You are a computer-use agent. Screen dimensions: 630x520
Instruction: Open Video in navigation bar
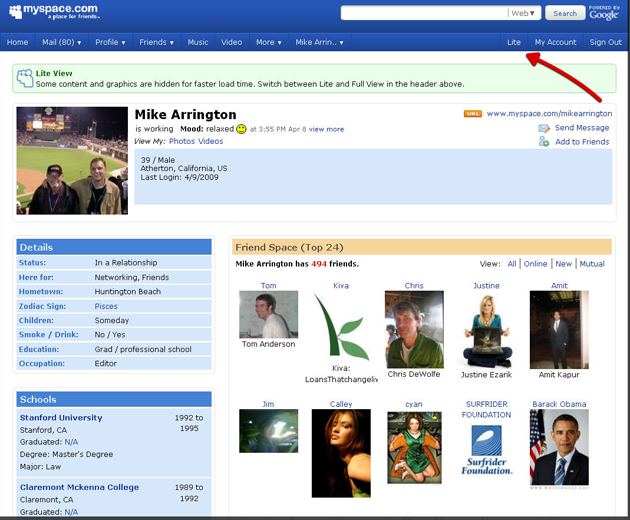click(232, 42)
